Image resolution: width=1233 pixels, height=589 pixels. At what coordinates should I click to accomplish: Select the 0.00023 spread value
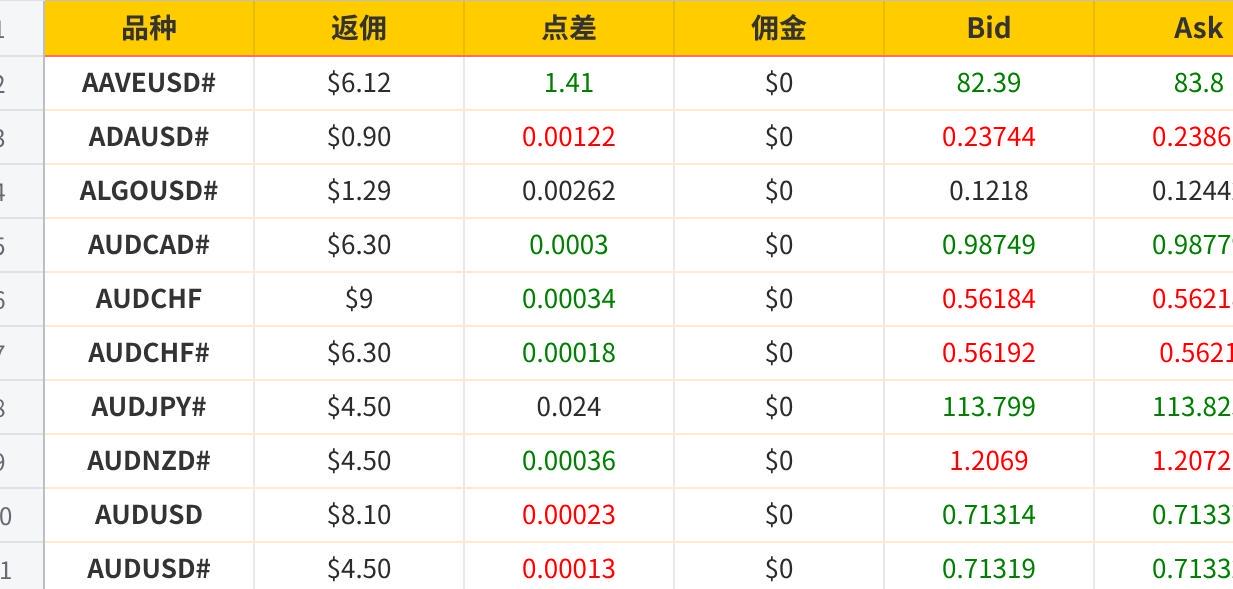pos(569,515)
